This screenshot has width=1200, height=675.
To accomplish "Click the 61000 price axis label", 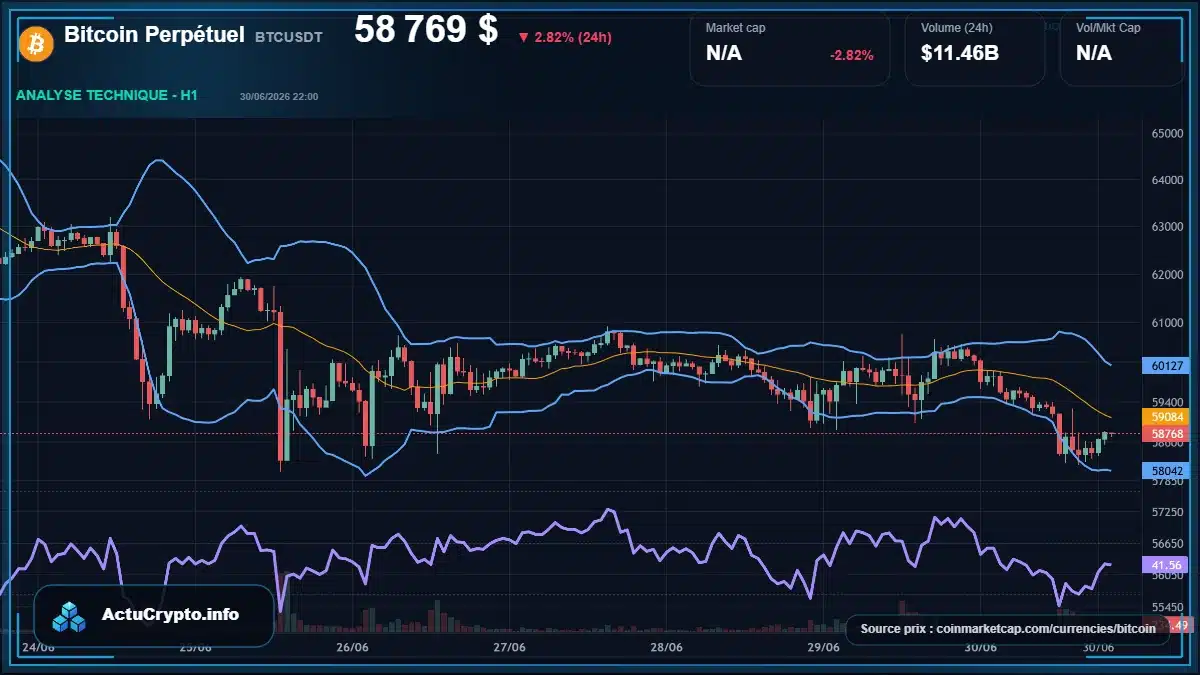I will pos(1167,322).
